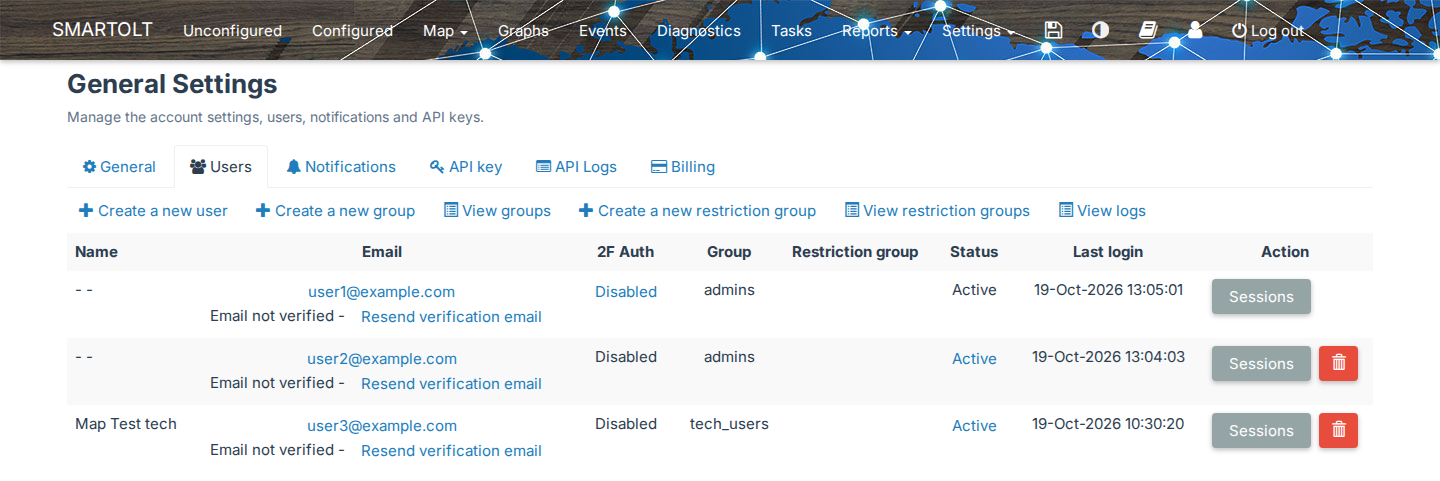Click Create a new restriction group
Viewport: 1440px width, 481px height.
click(x=697, y=211)
